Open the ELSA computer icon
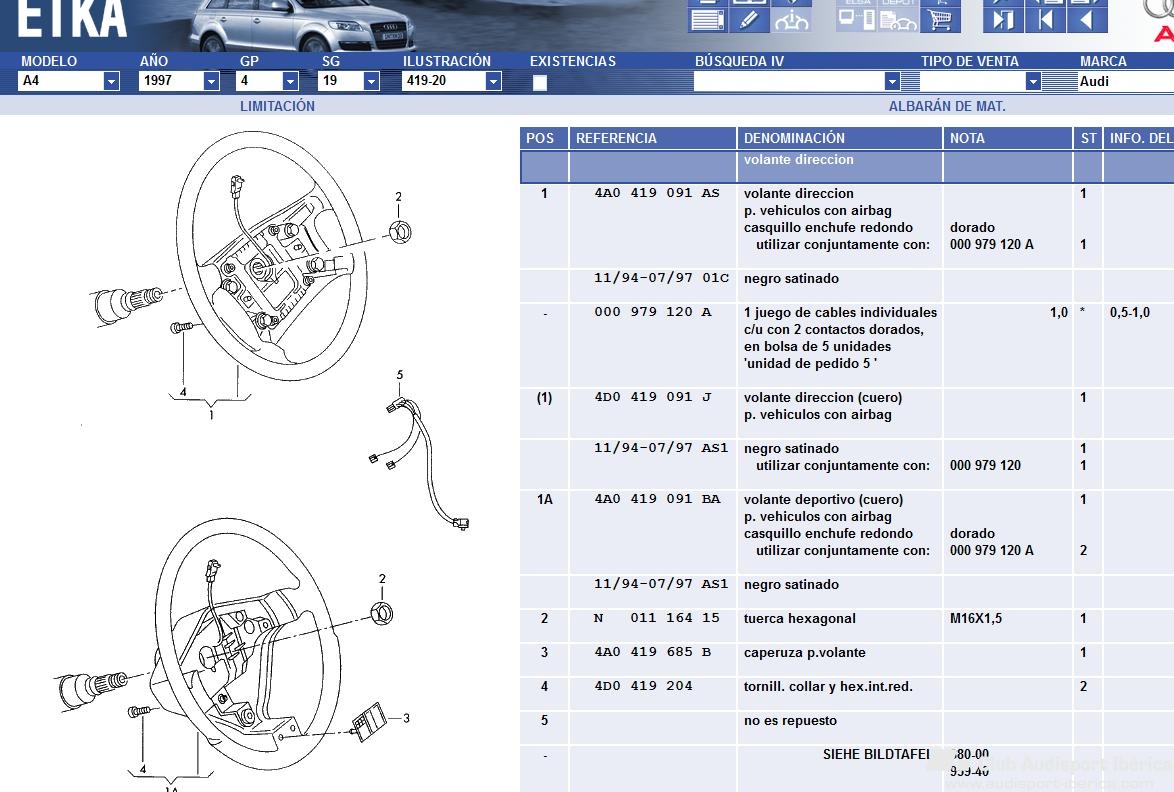1174x792 pixels. (856, 17)
